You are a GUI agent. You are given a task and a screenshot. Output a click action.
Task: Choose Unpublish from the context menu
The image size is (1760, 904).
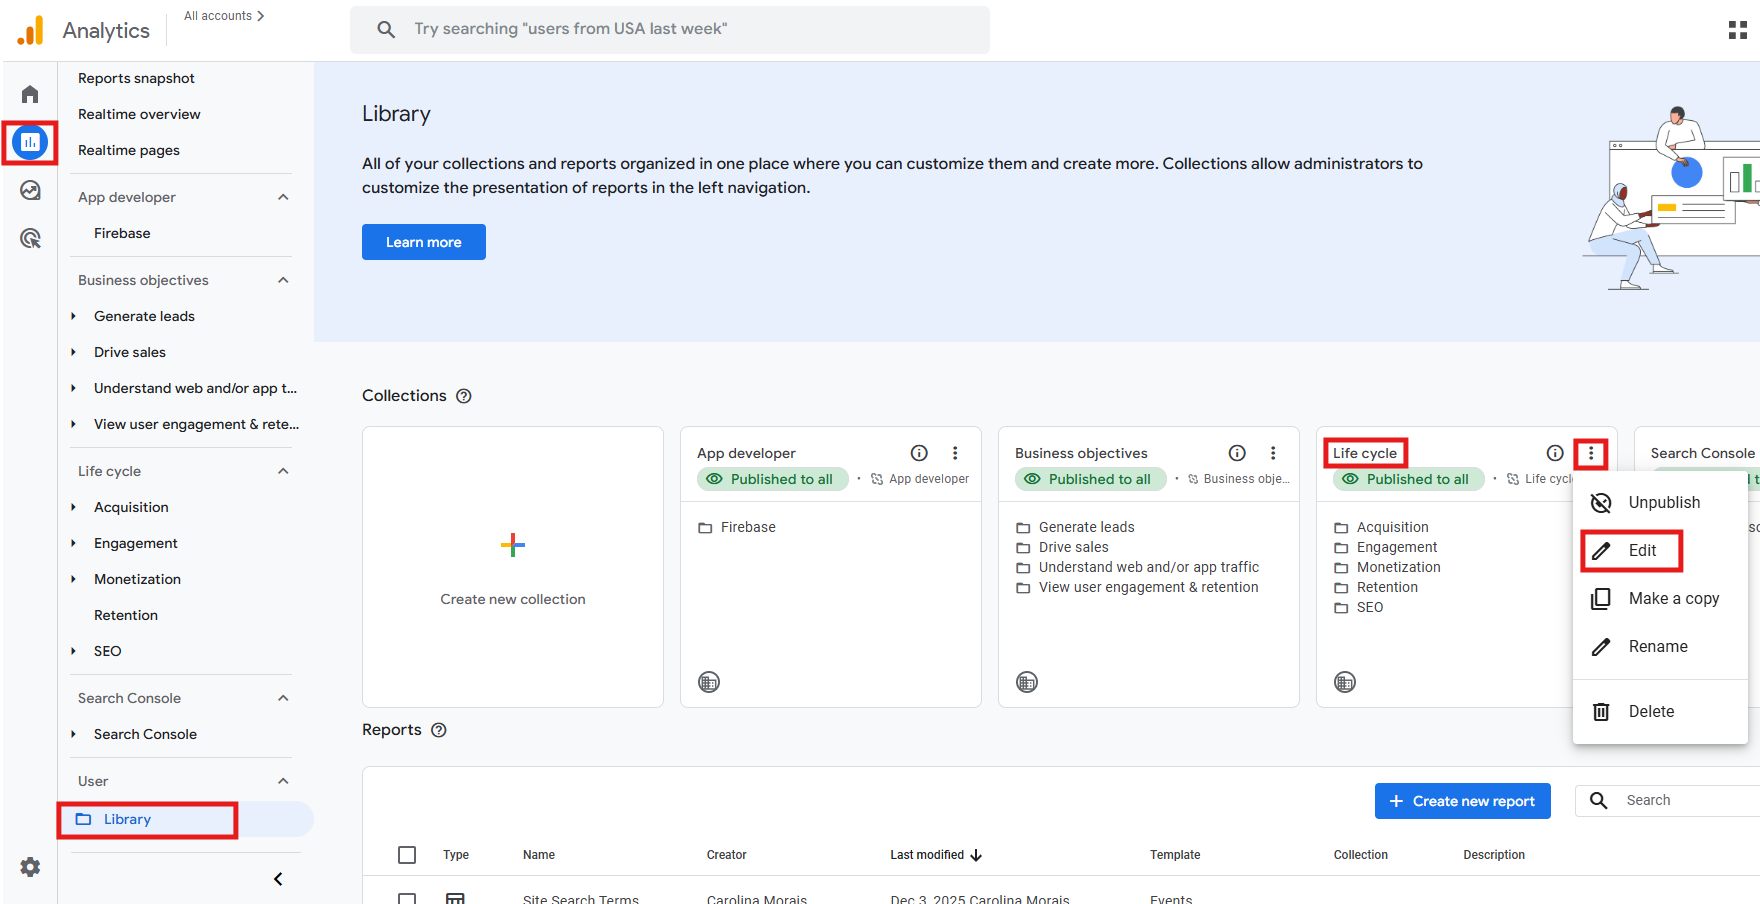[x=1660, y=502]
